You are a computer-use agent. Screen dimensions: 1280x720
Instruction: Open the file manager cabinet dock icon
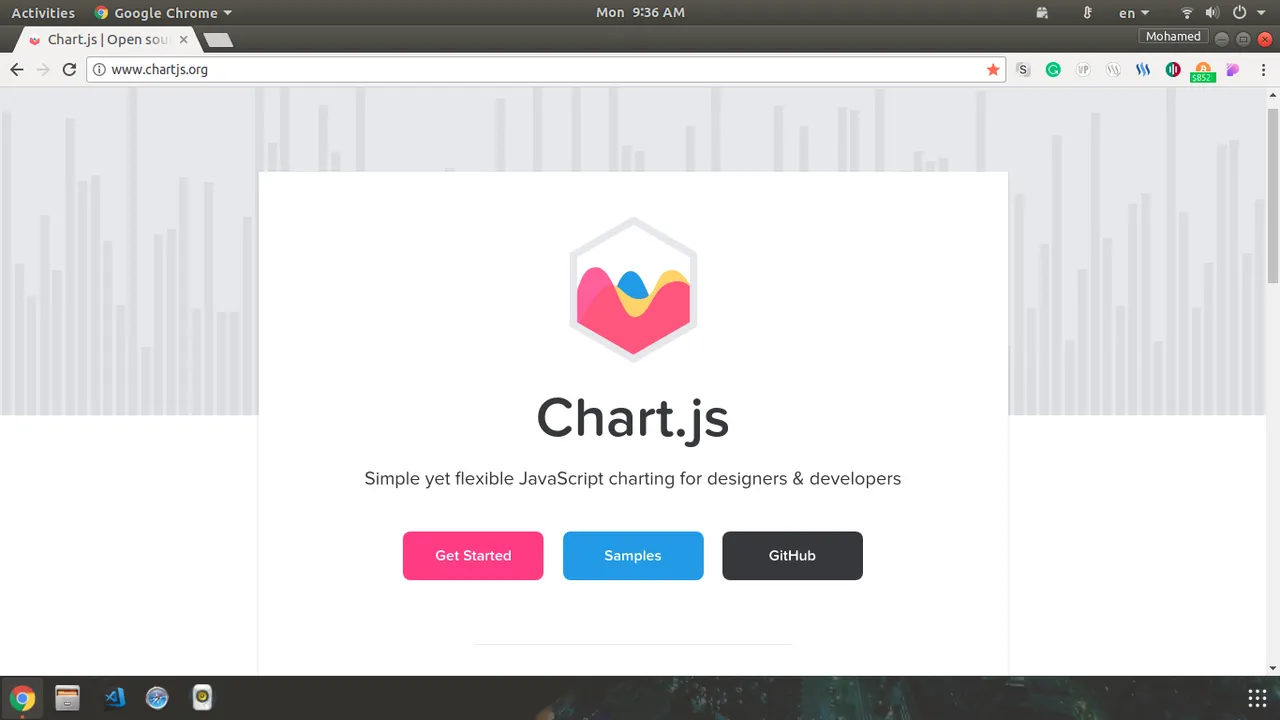tap(67, 698)
